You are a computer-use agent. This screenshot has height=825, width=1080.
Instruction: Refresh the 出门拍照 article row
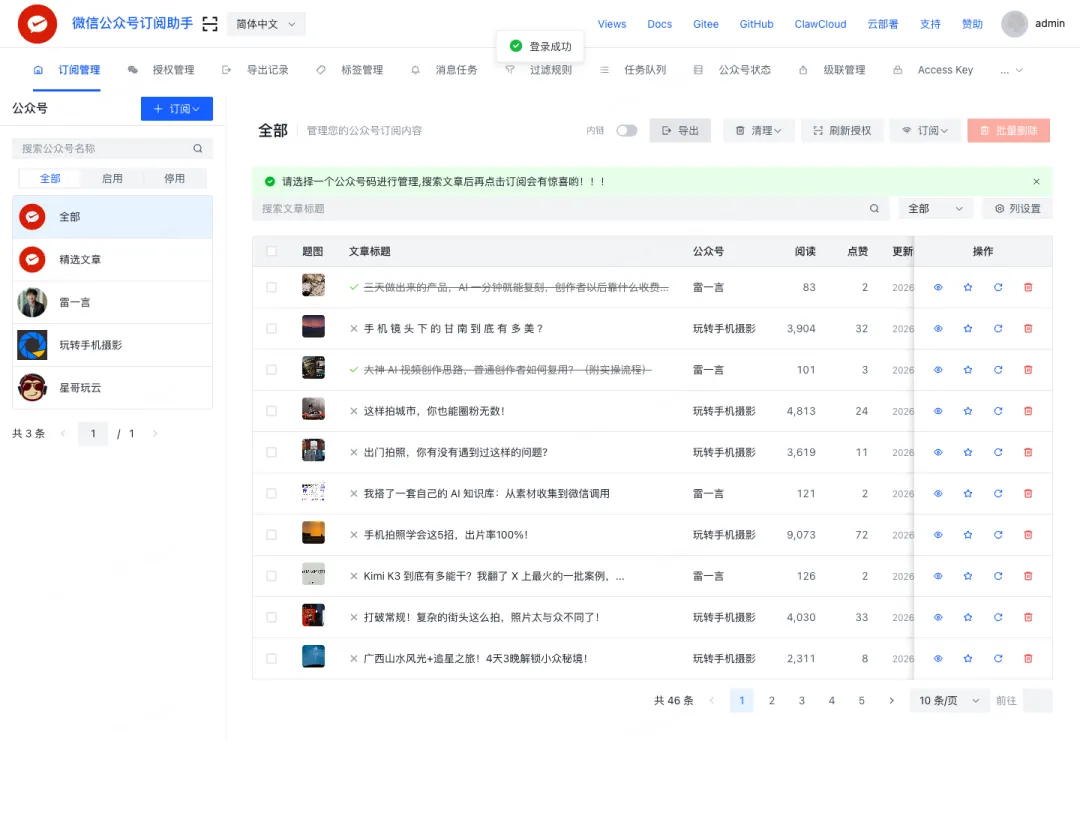998,452
